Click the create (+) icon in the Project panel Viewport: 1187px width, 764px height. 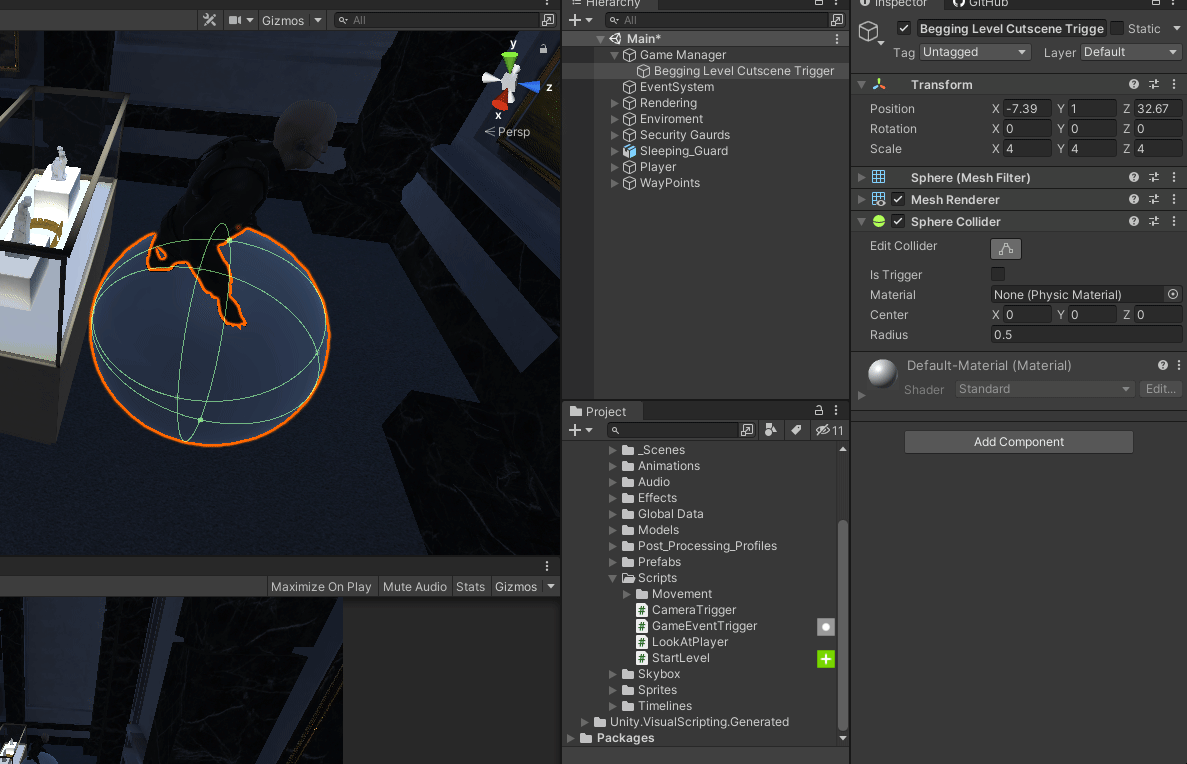point(573,430)
